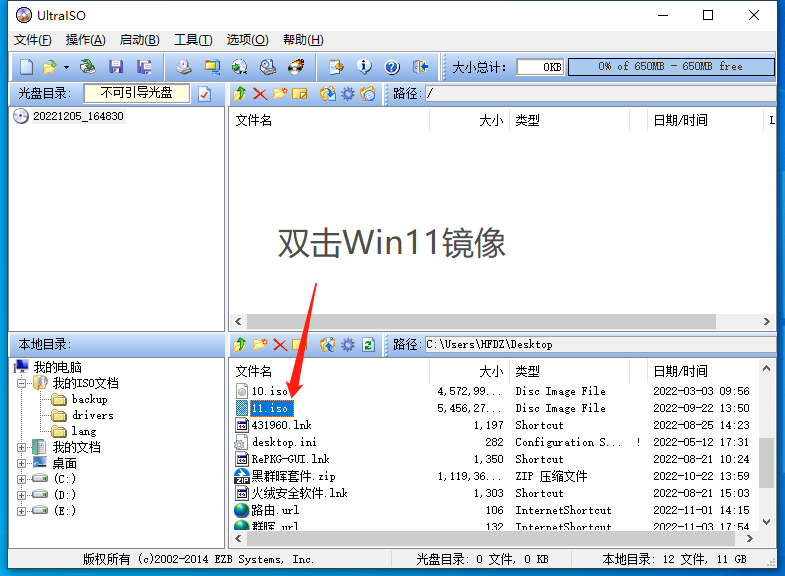785x576 pixels.
Task: Click the 大小总计 0KB field
Action: (x=540, y=67)
